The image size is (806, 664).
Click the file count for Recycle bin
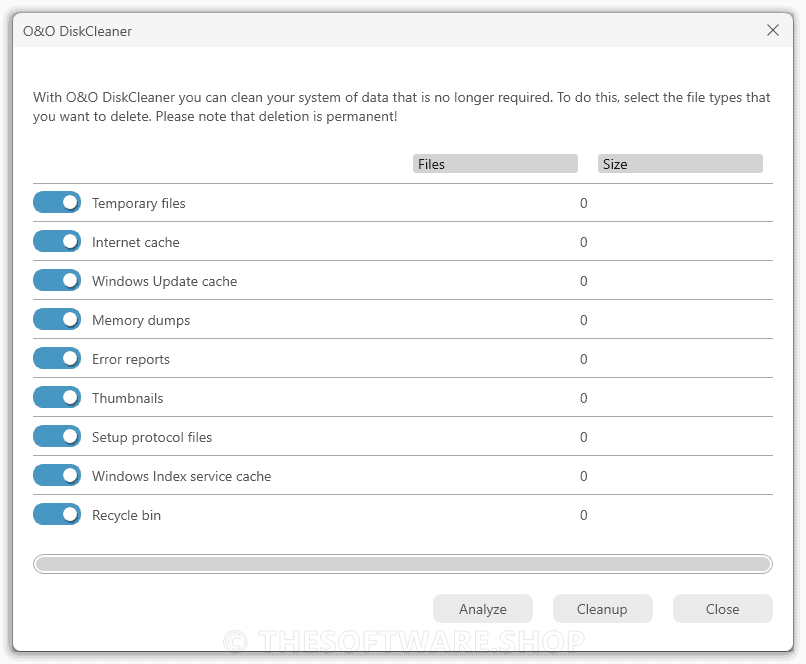(x=583, y=515)
